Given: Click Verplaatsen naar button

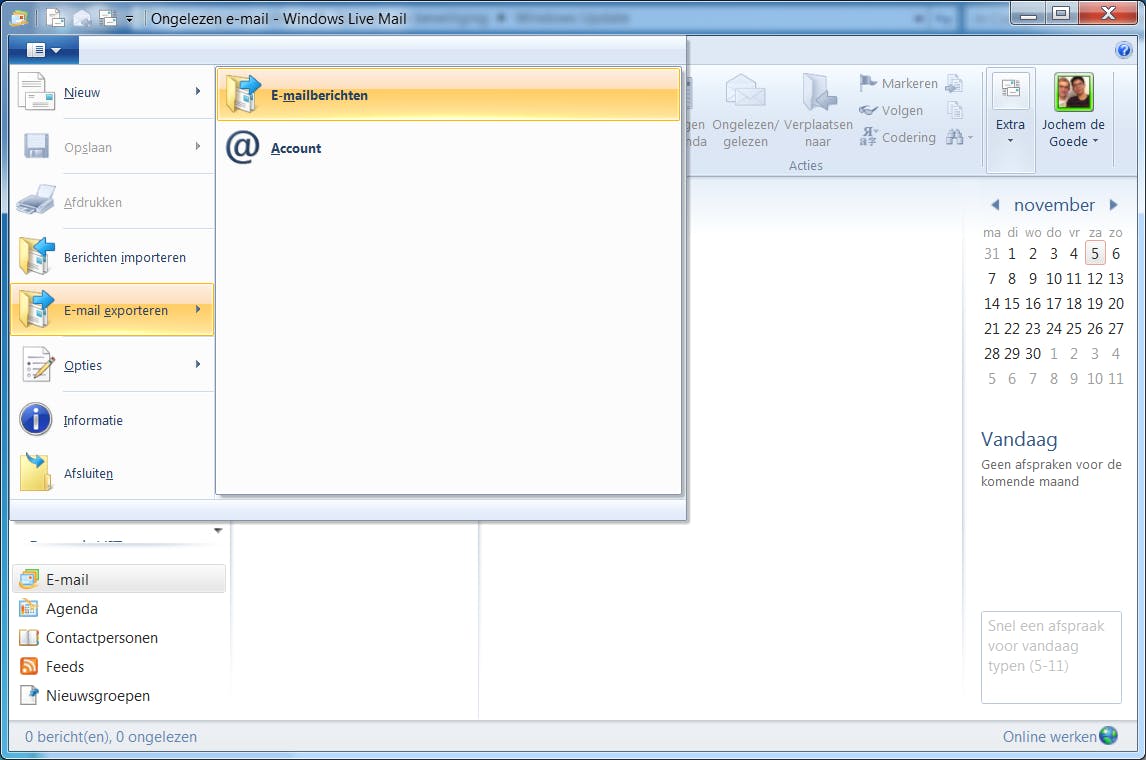Looking at the screenshot, I should coord(818,110).
